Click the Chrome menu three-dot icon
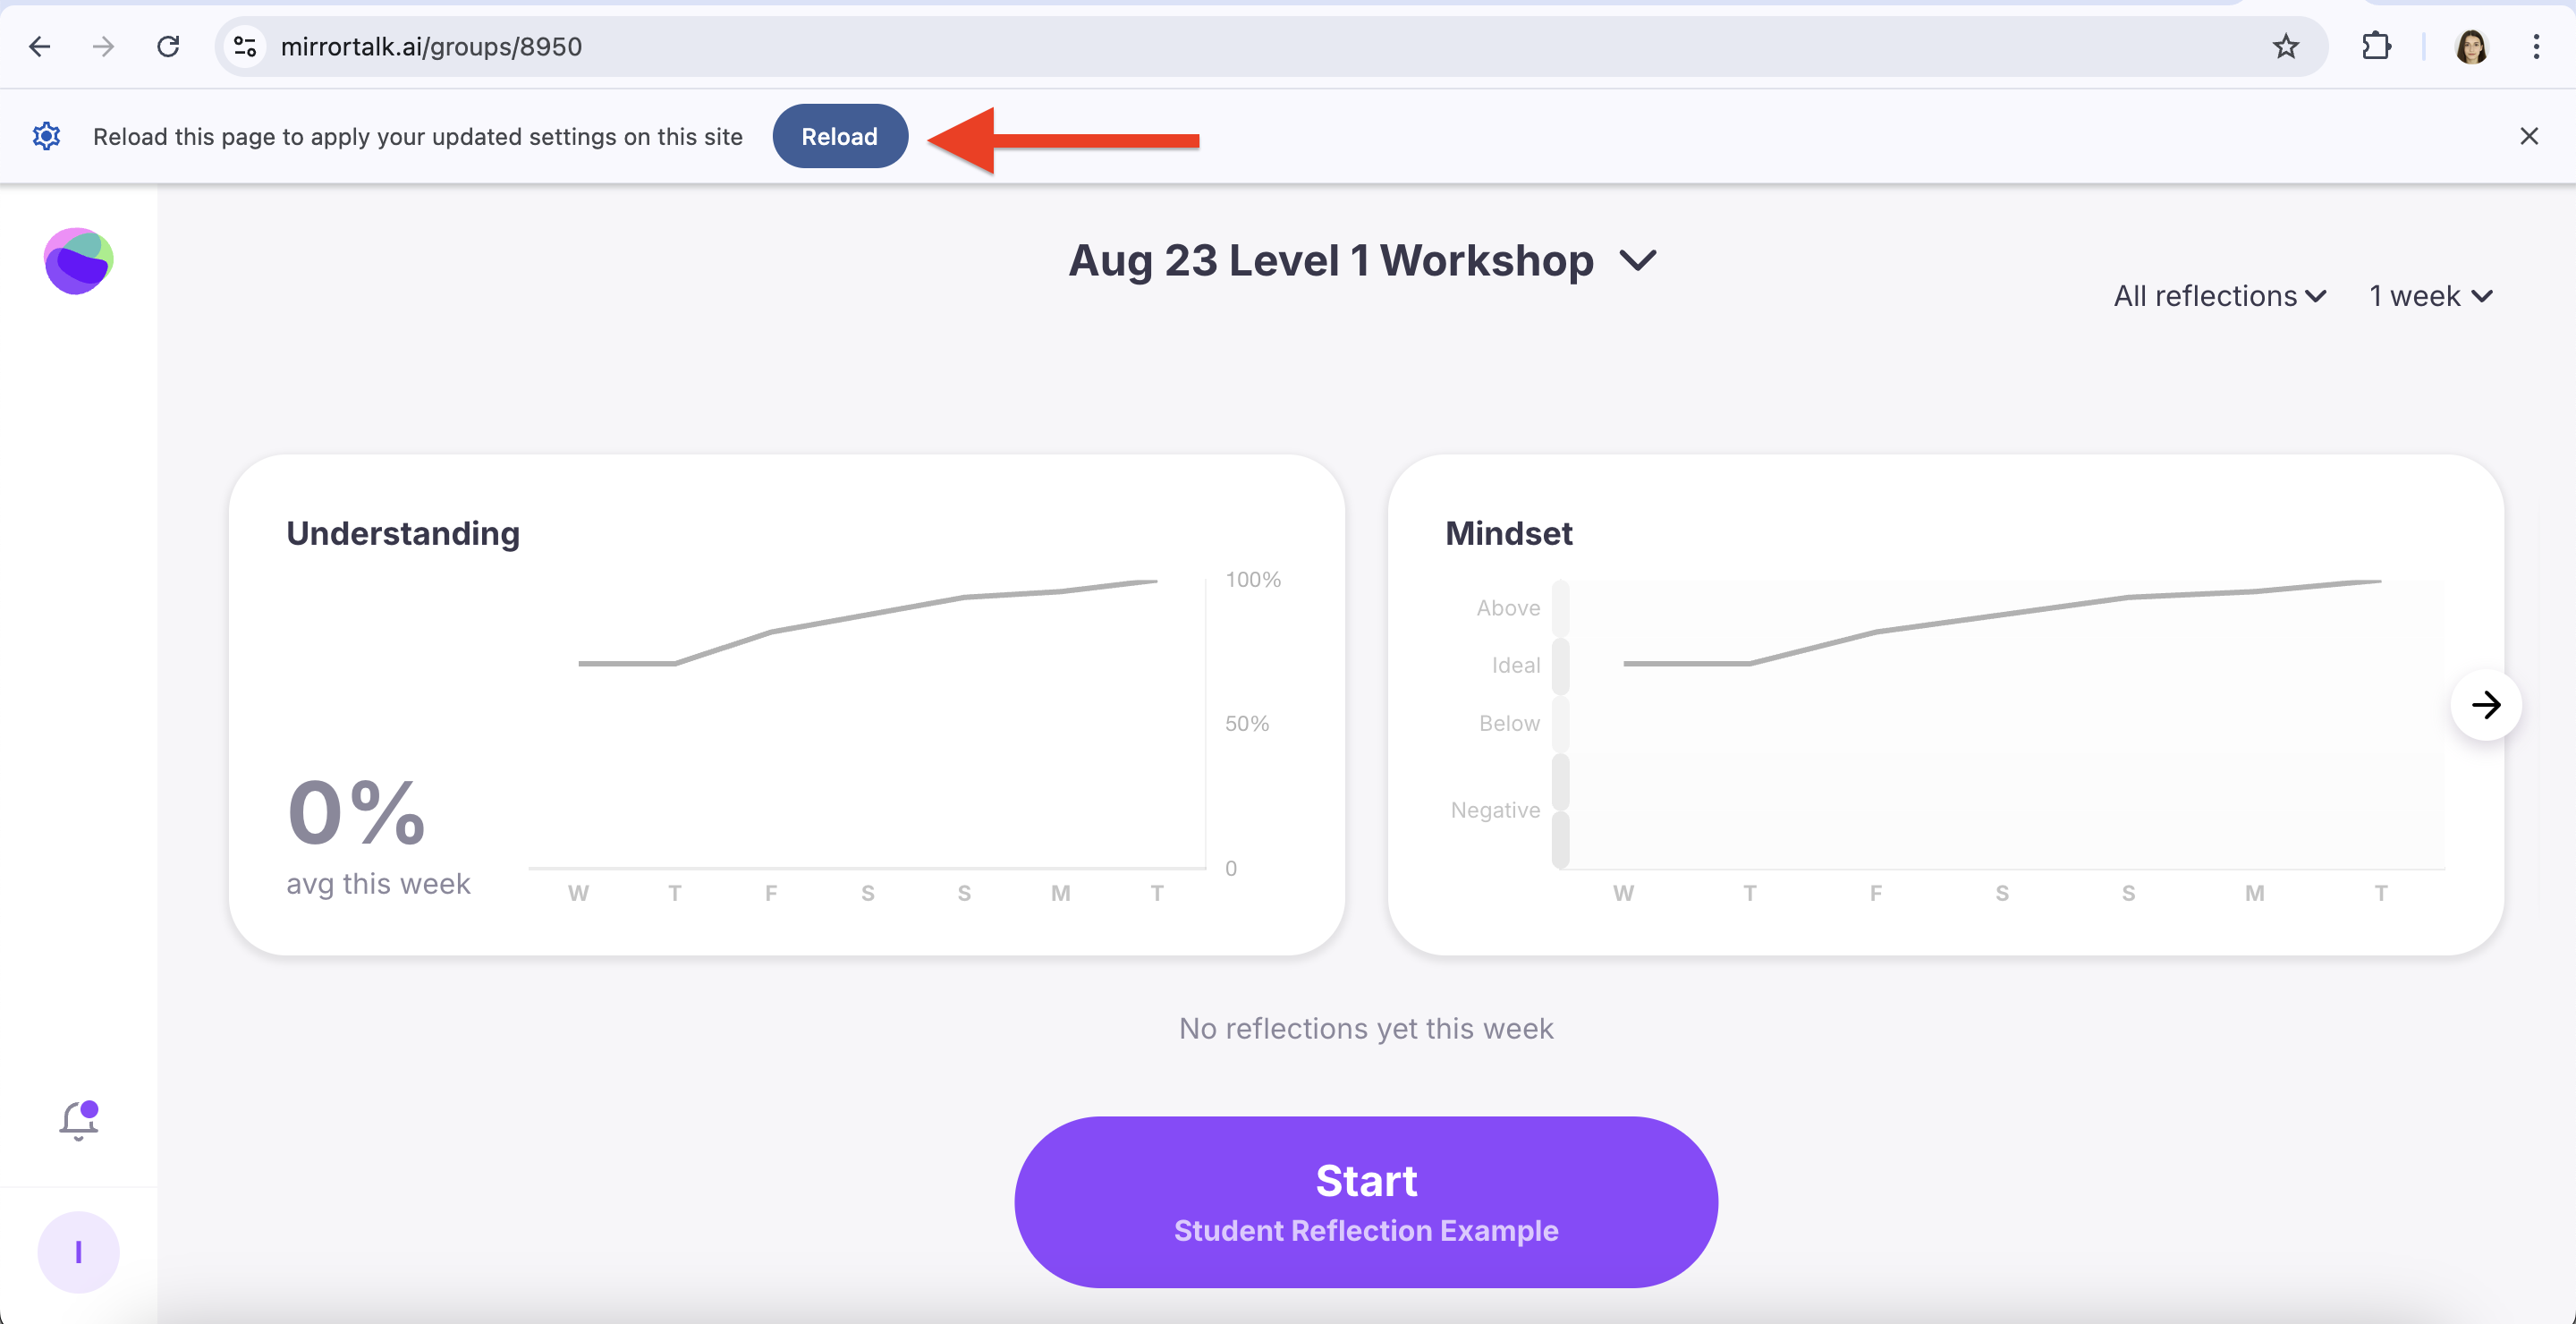Viewport: 2576px width, 1324px height. pos(2538,46)
